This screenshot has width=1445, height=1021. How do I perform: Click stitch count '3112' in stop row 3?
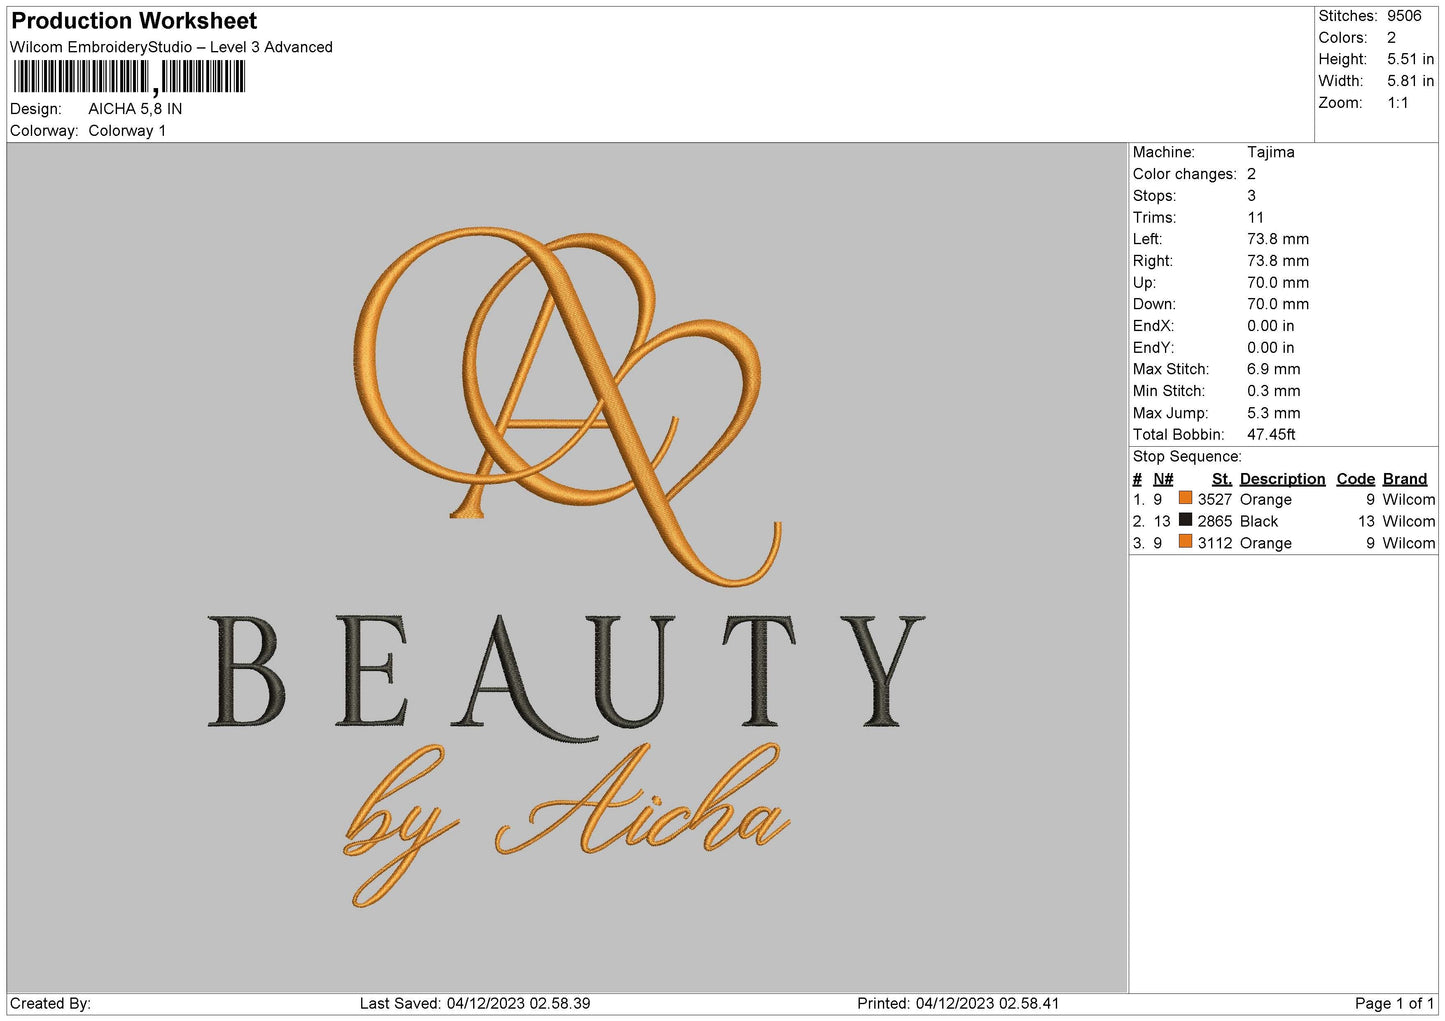(x=1215, y=543)
